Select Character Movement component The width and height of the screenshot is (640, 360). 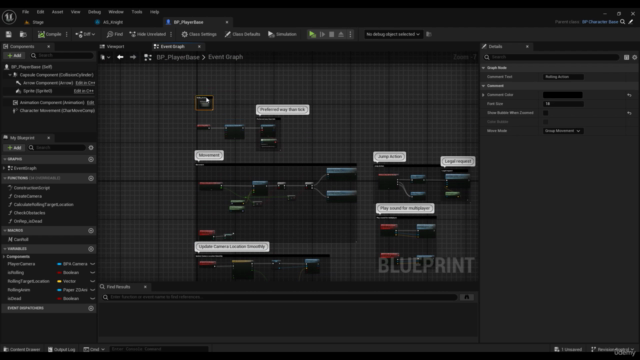coord(57,111)
